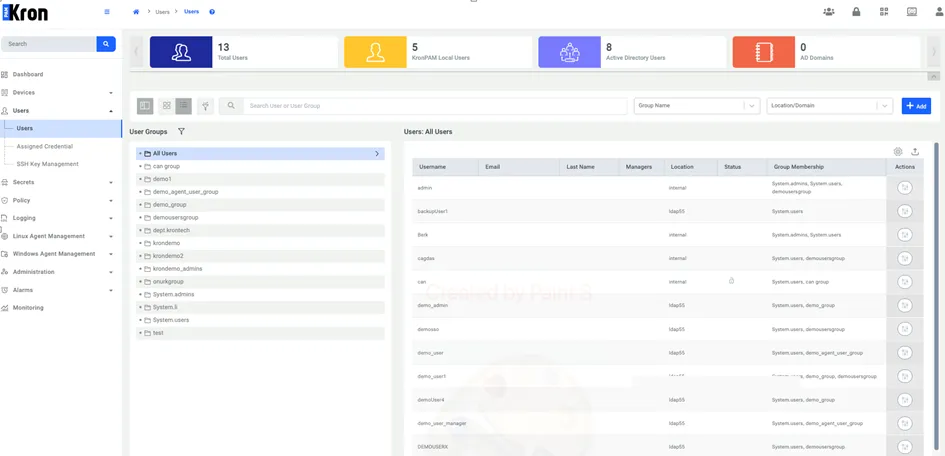The image size is (945, 456).
Task: Open the QR code icon in header
Action: (884, 11)
